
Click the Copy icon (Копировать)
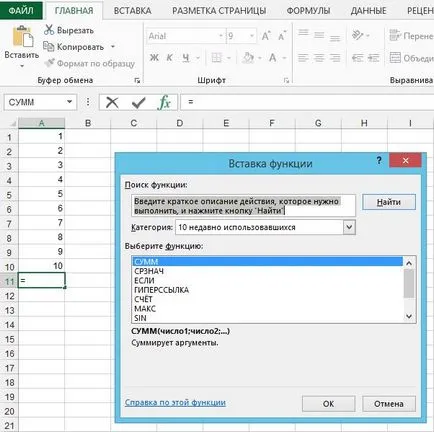tap(49, 47)
